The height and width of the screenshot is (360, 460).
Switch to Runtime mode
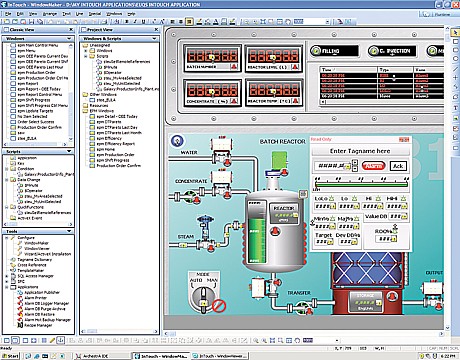(x=439, y=14)
